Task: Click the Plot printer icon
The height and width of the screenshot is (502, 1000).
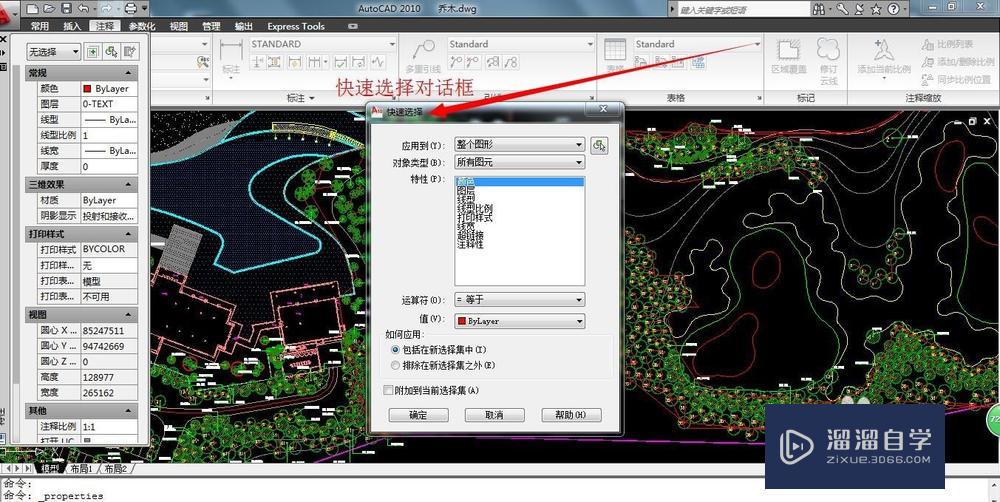Action: pos(131,8)
